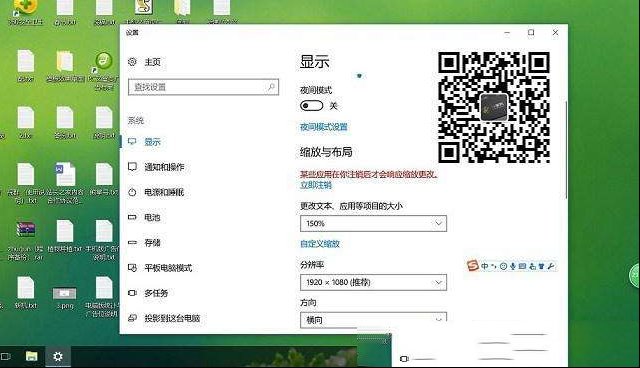The image size is (640, 368).
Task: Open 电源和睡眠 settings
Action: tap(164, 192)
